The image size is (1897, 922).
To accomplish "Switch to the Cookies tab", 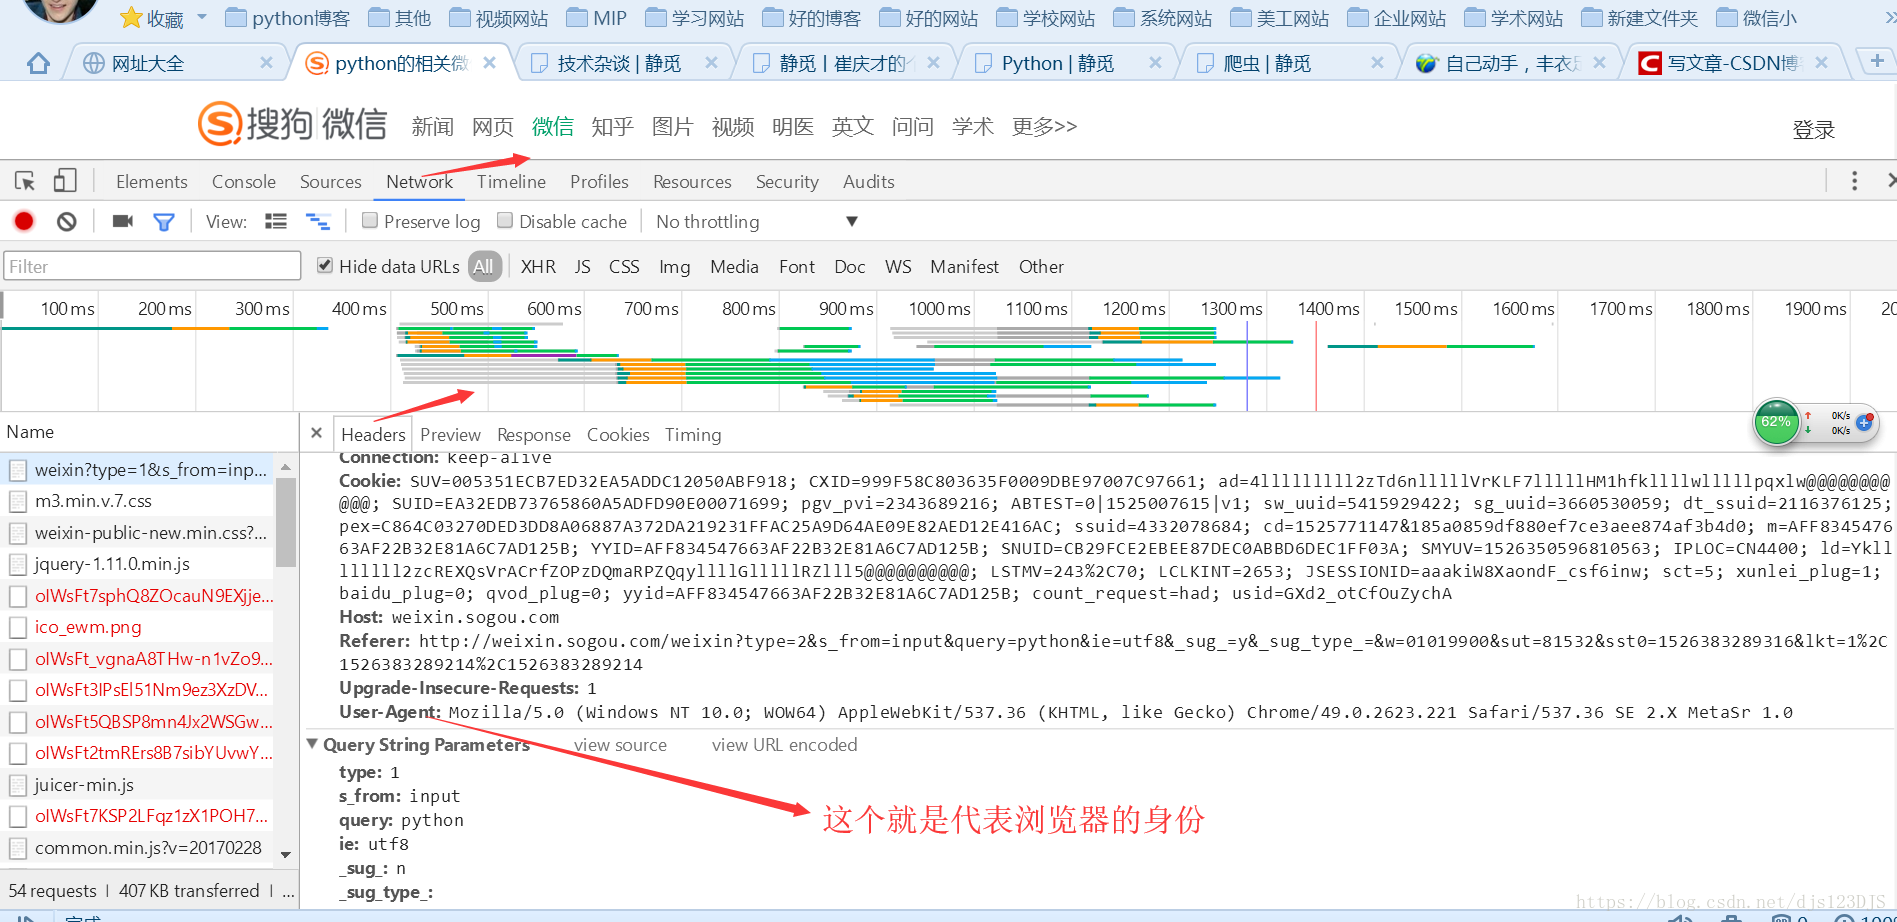I will [618, 434].
